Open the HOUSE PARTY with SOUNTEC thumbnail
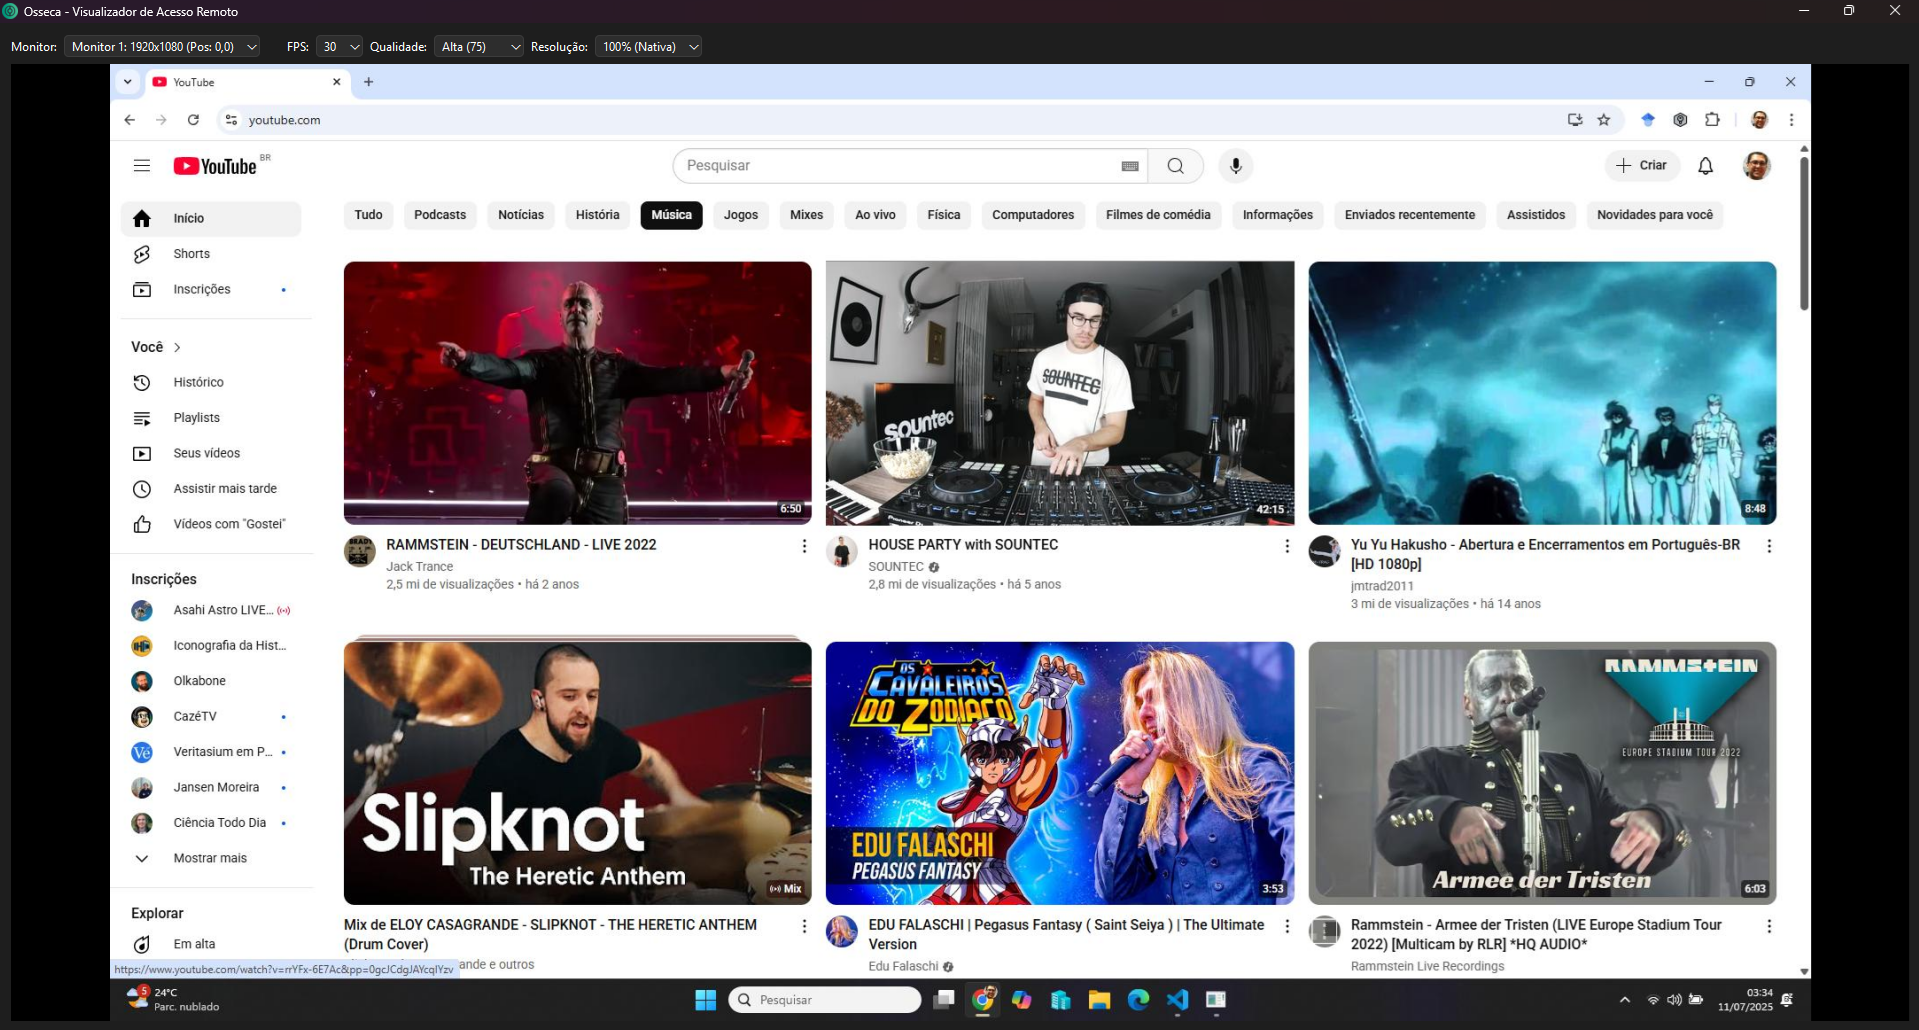1919x1030 pixels. point(1059,393)
